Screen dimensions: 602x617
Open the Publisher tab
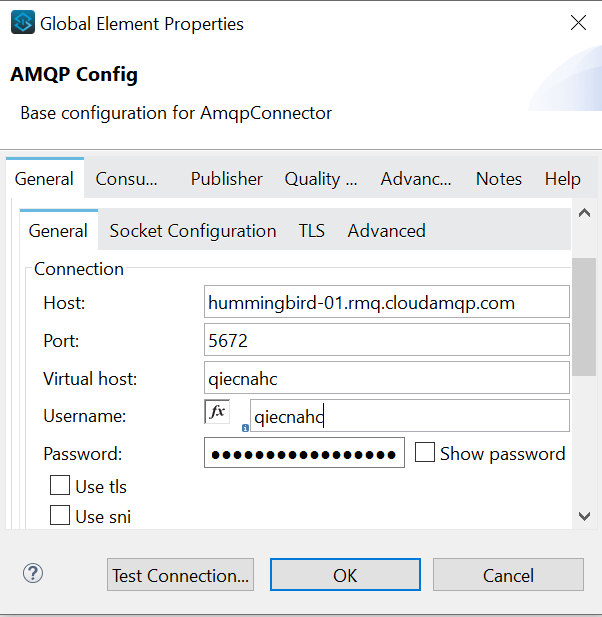[227, 179]
